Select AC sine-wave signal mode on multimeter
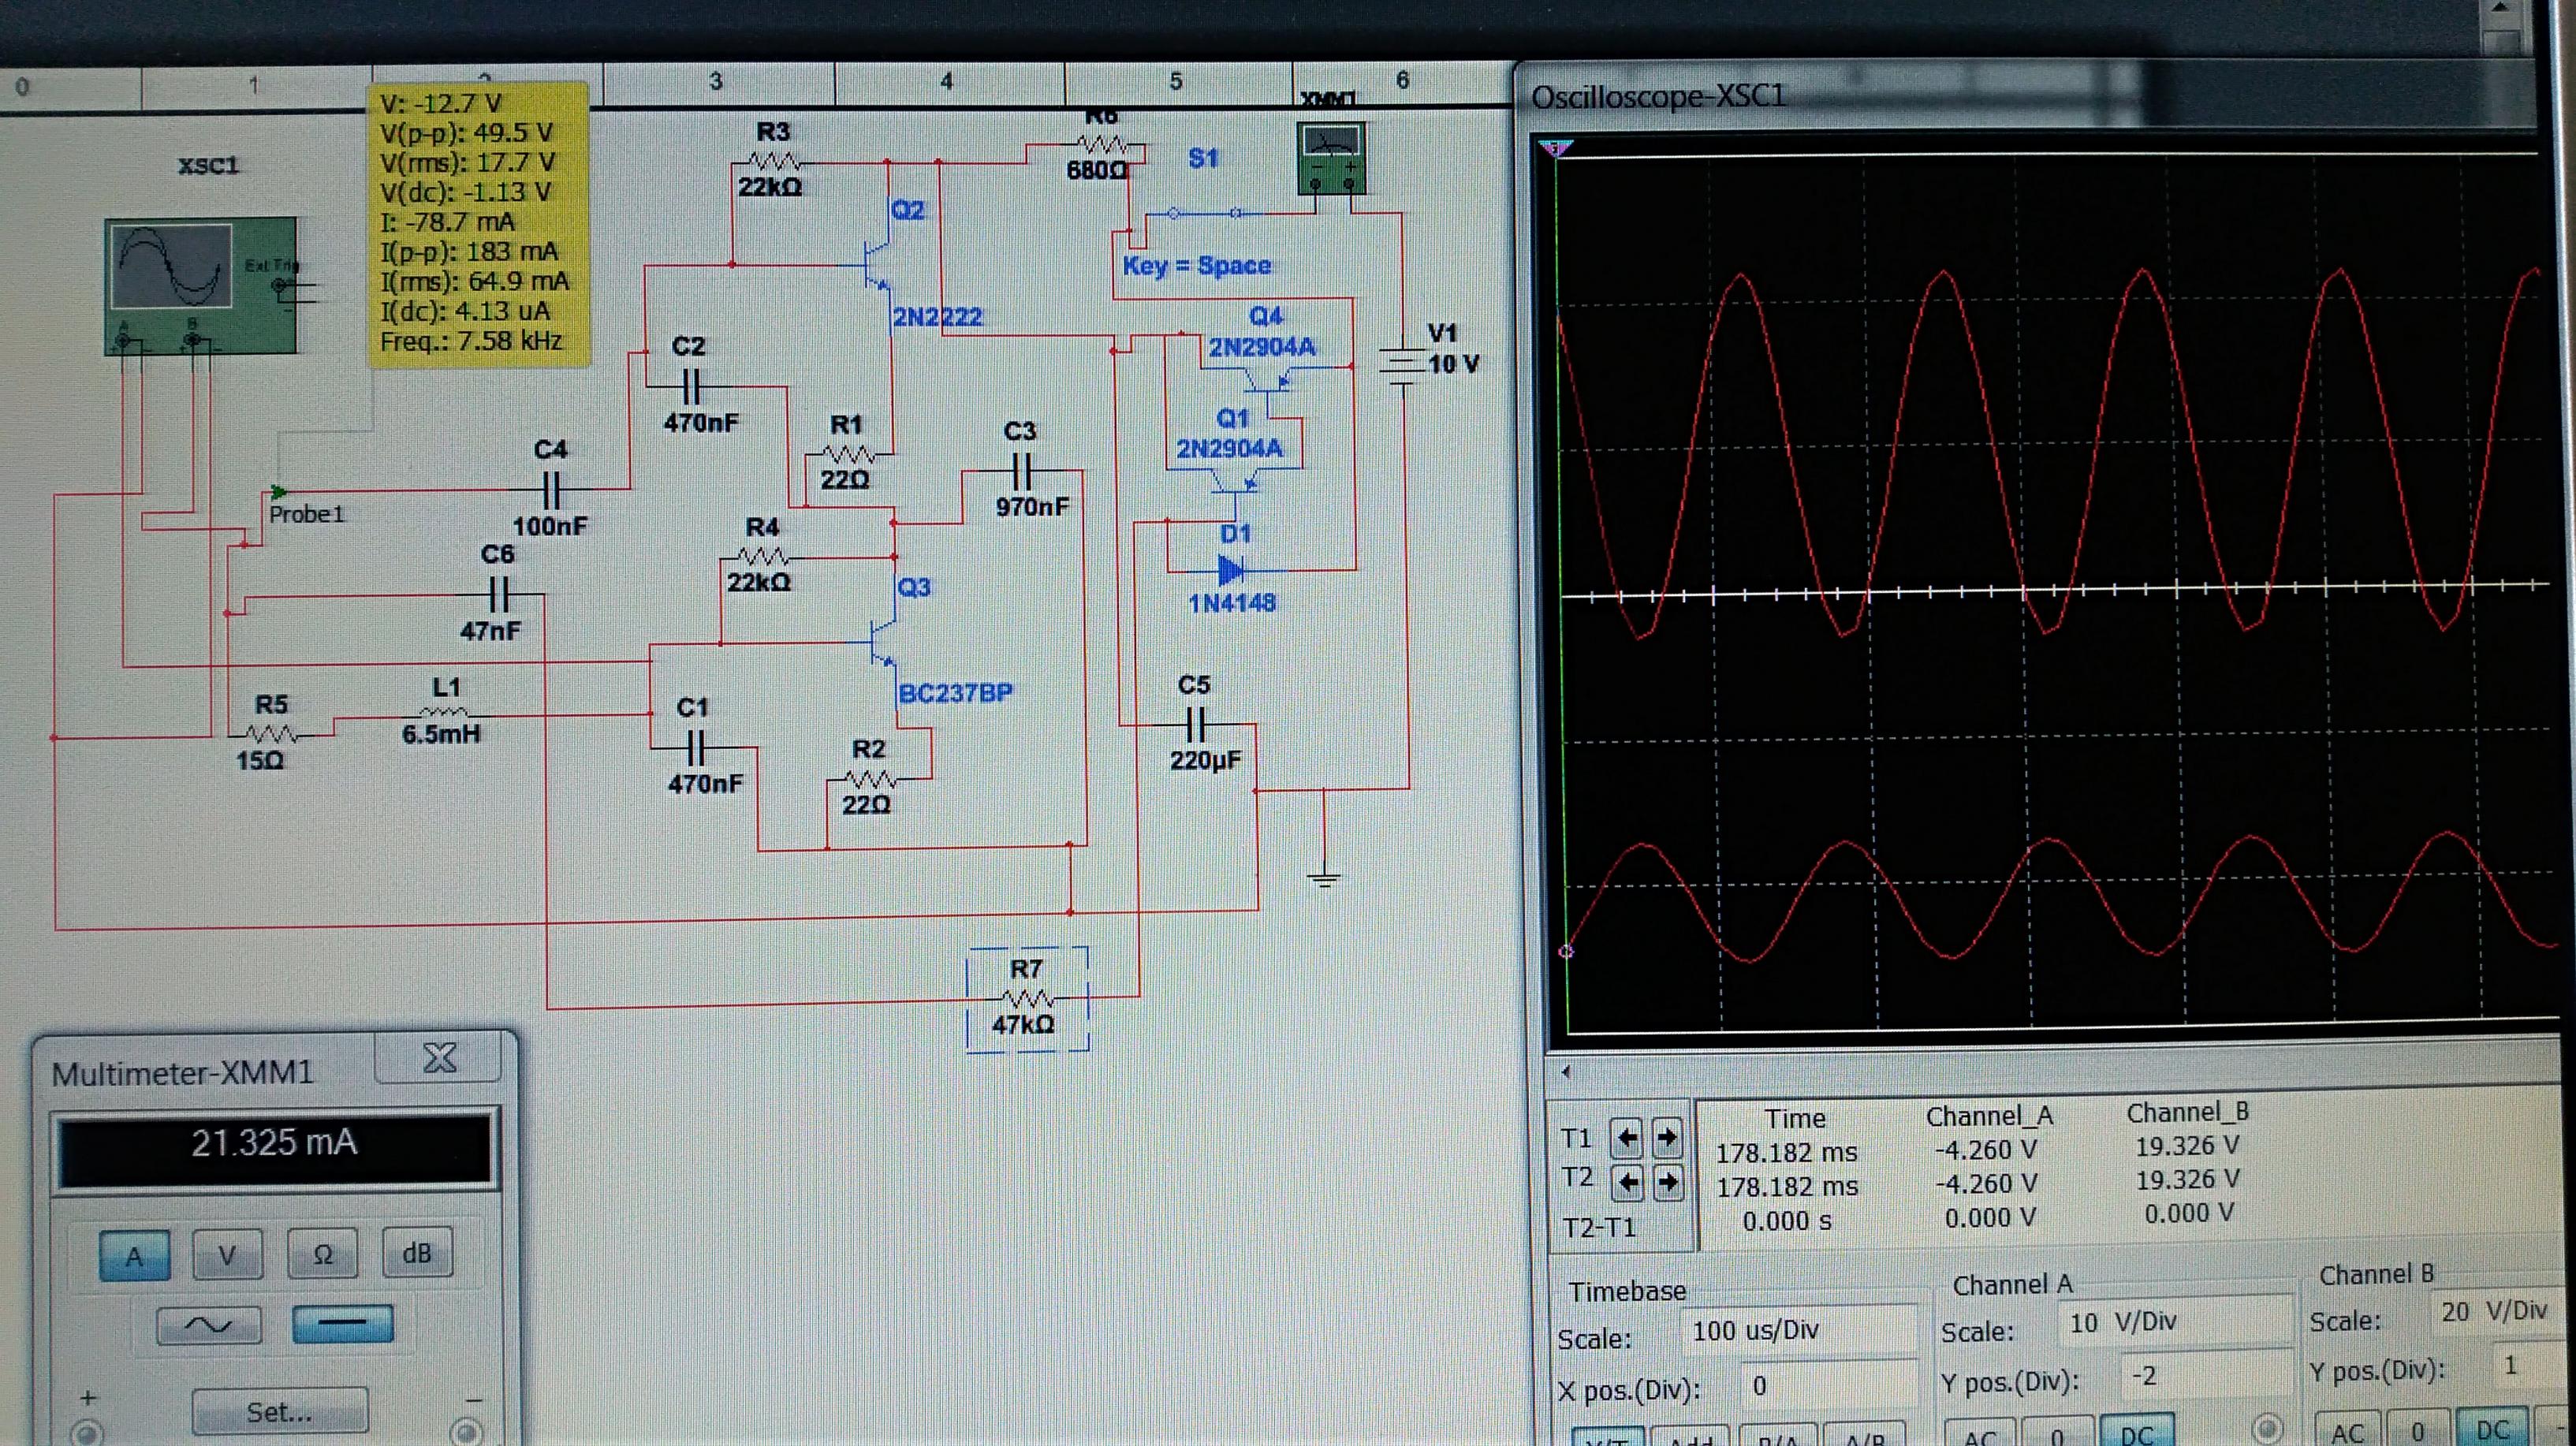2576x1446 pixels. (209, 1325)
